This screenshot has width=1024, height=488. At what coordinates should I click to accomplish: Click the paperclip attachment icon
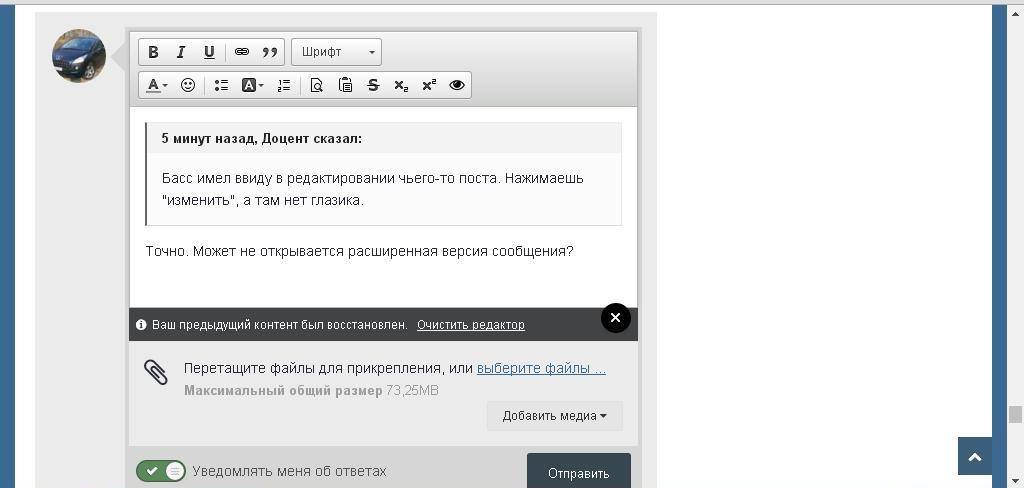(155, 373)
